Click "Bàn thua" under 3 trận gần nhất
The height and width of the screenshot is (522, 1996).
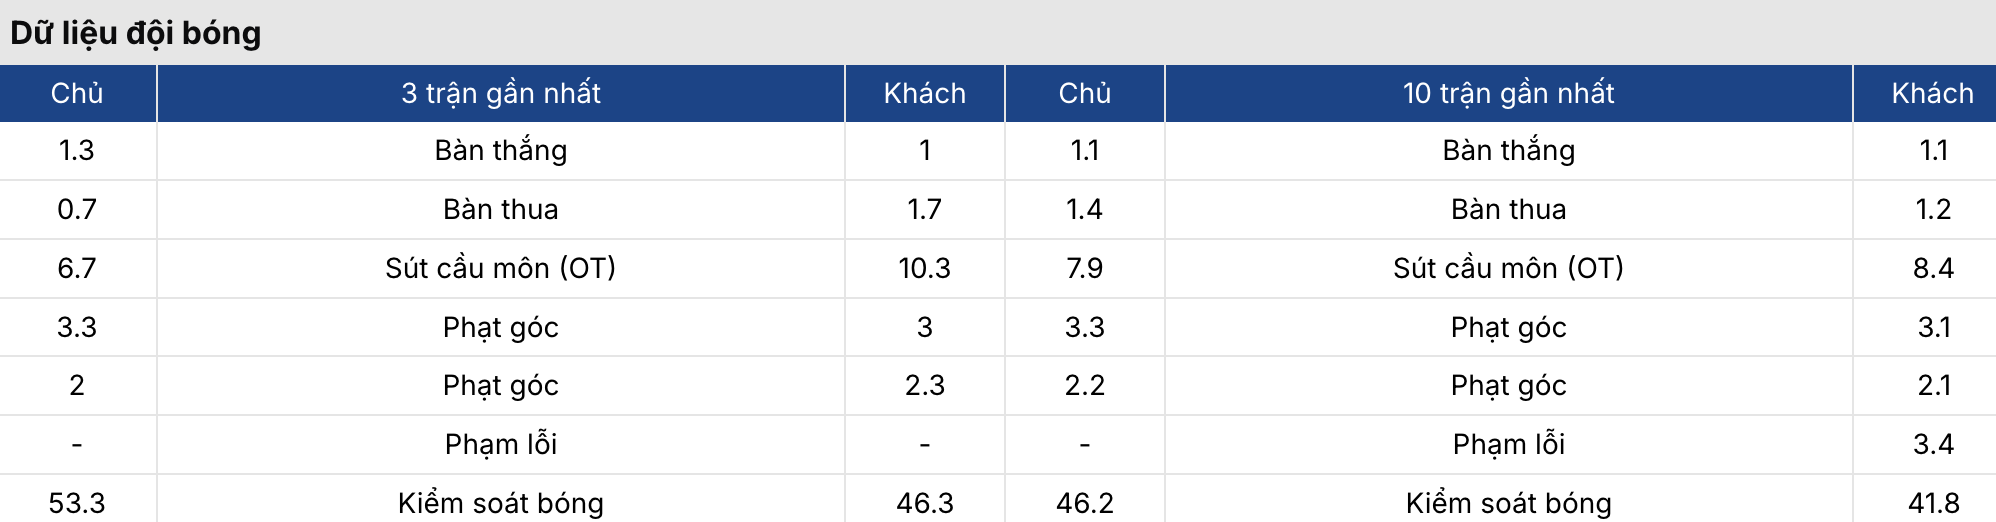pos(500,209)
